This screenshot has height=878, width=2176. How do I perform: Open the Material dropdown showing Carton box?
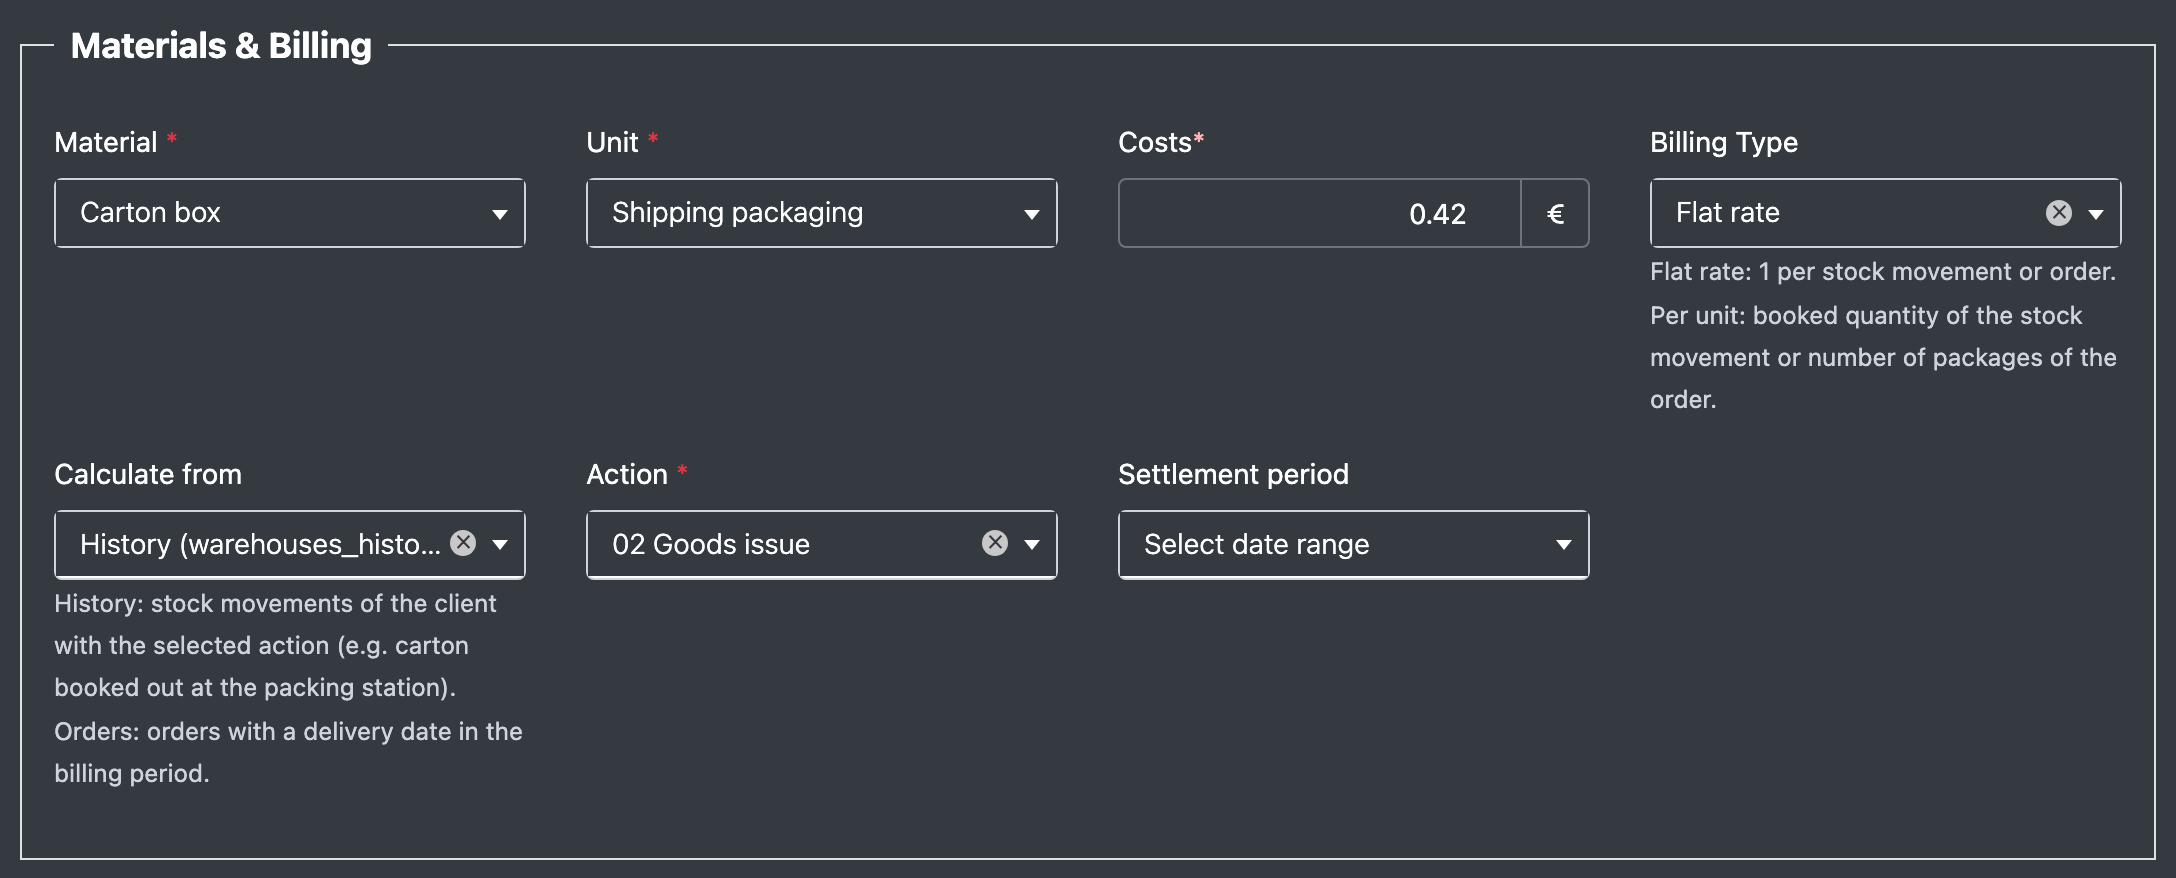(x=290, y=213)
